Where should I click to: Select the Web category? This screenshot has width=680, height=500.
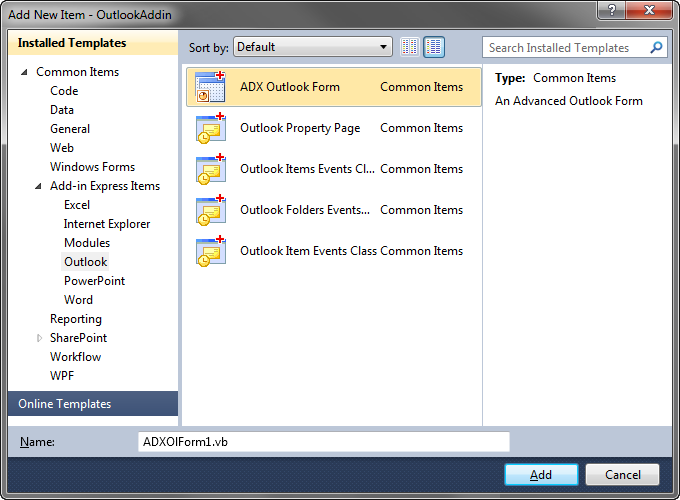click(x=62, y=148)
